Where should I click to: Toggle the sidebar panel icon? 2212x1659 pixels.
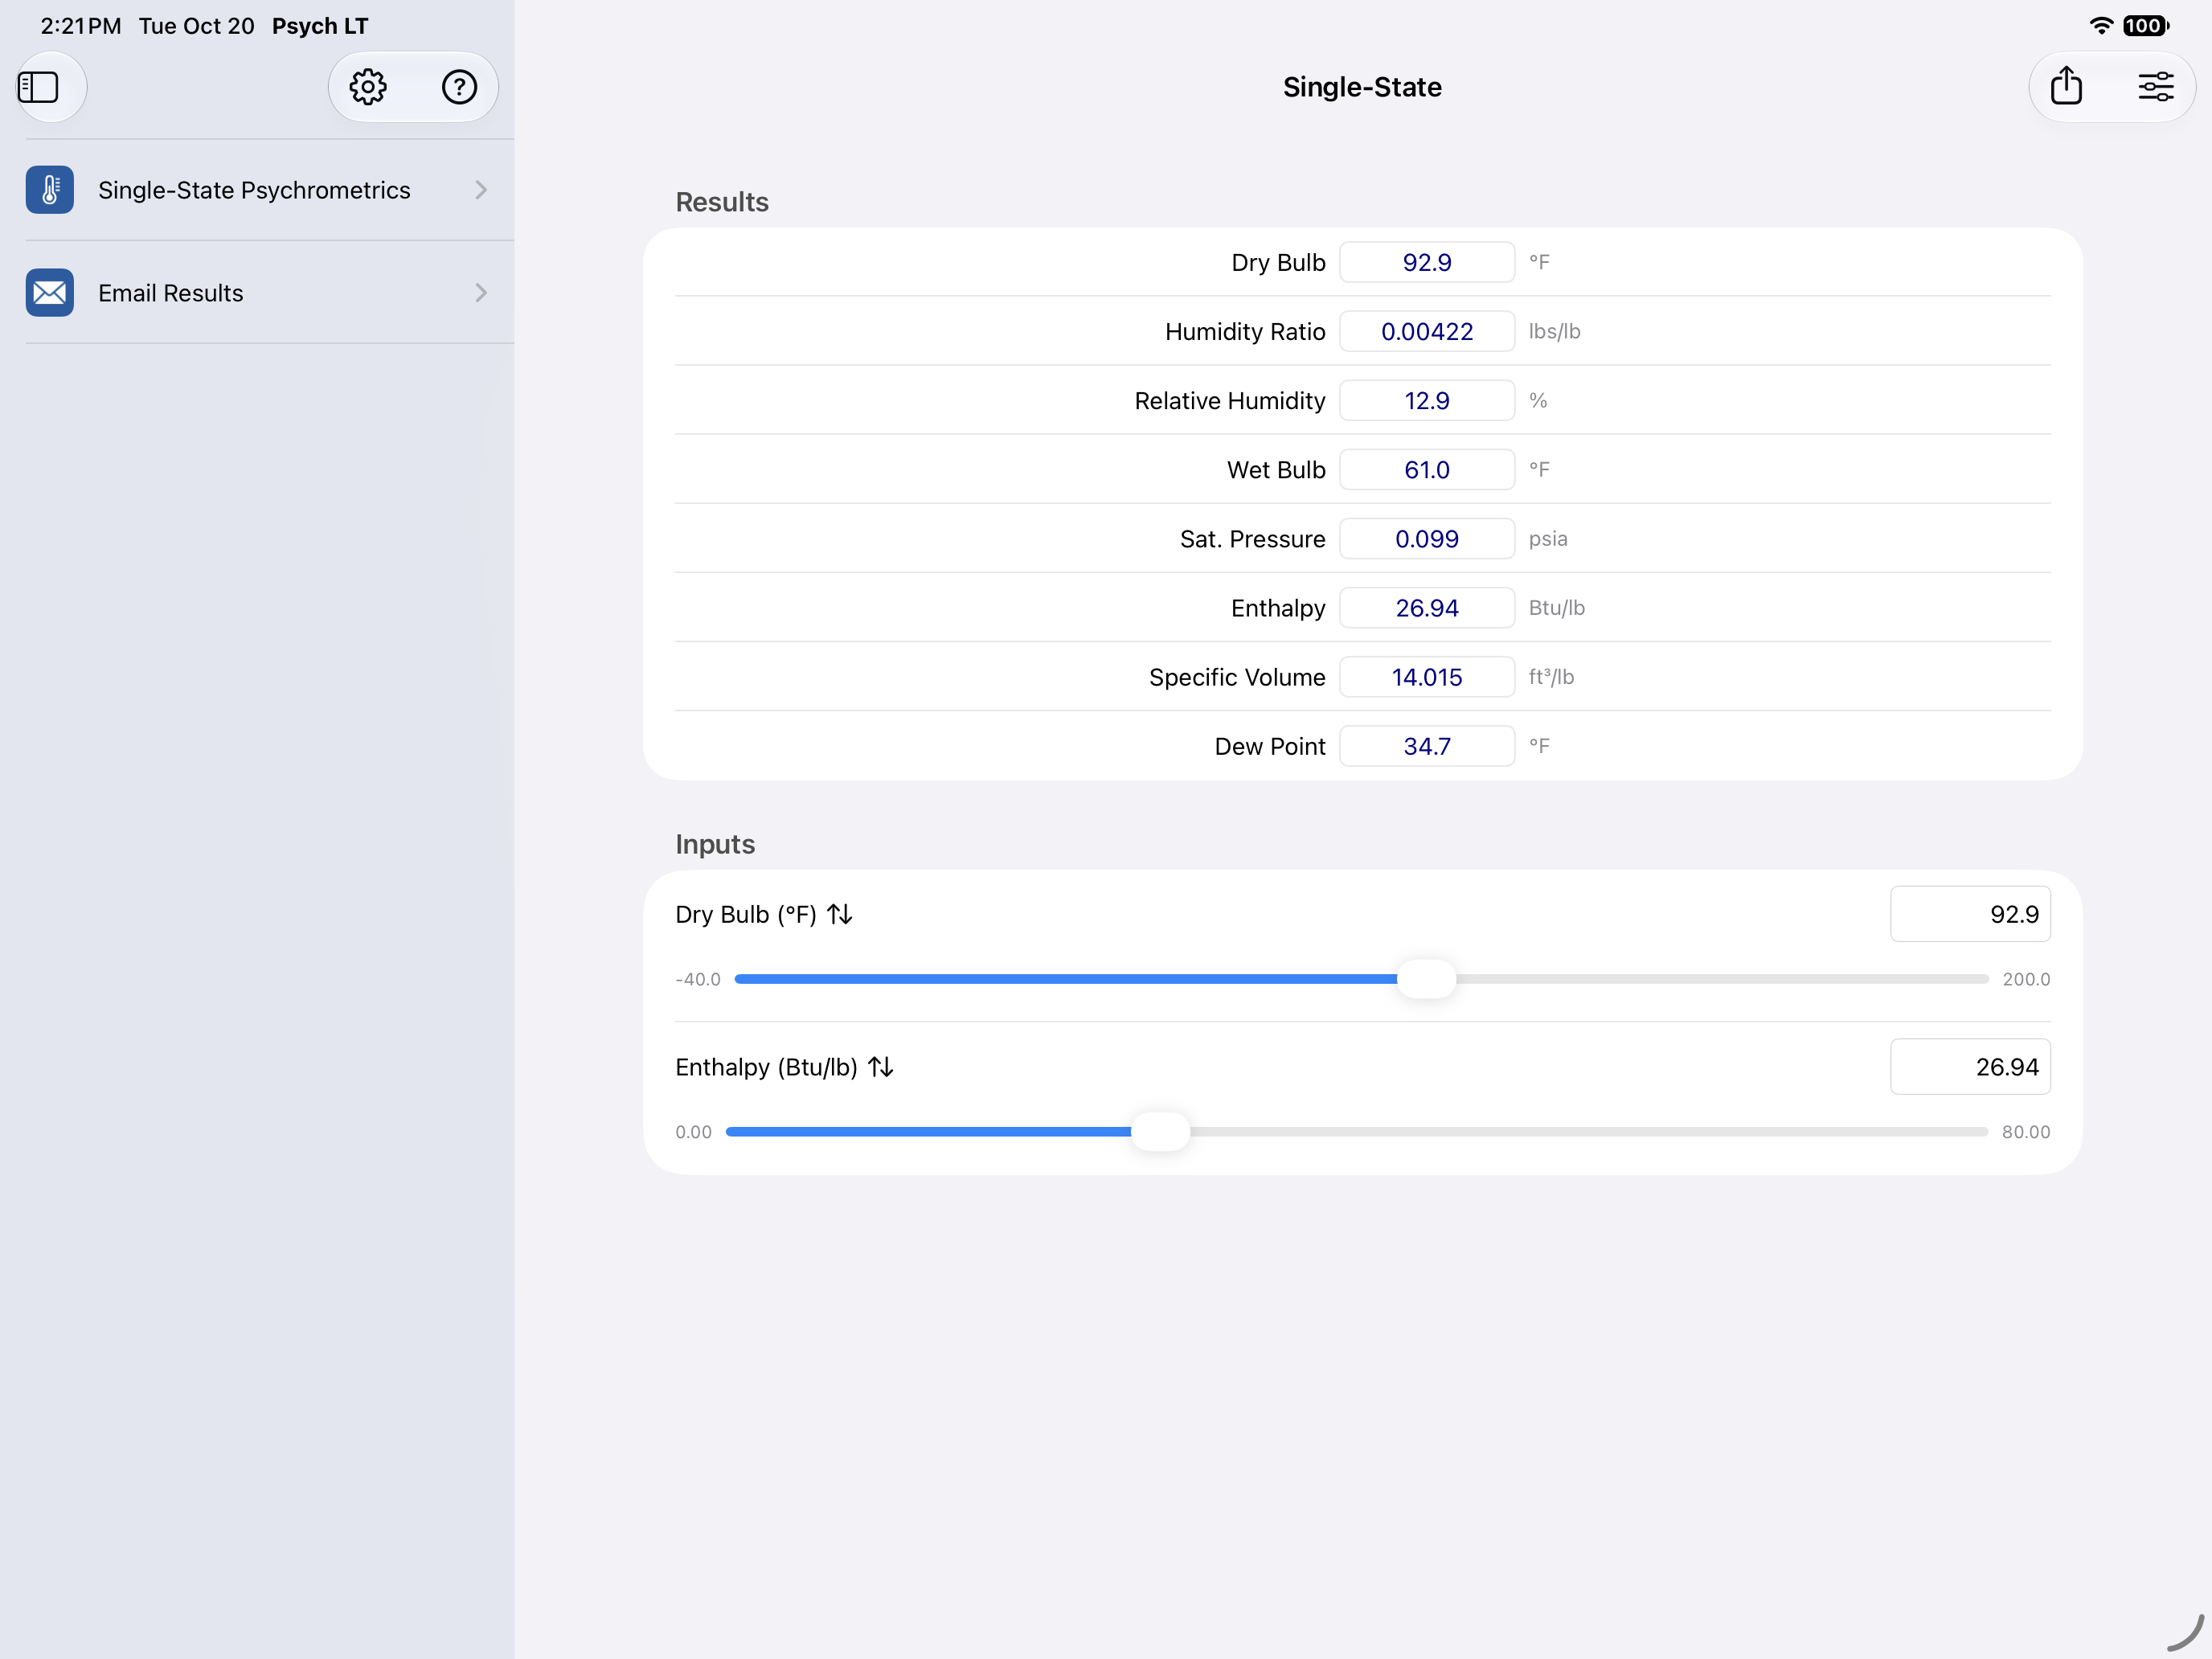point(39,87)
